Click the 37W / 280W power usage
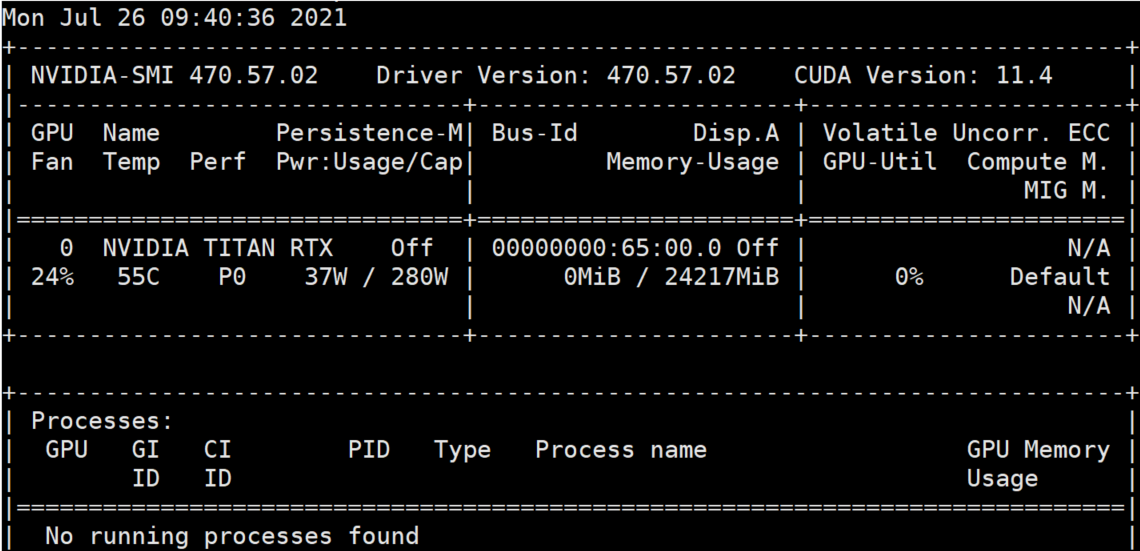Screen dimensions: 1140x551 tap(376, 277)
